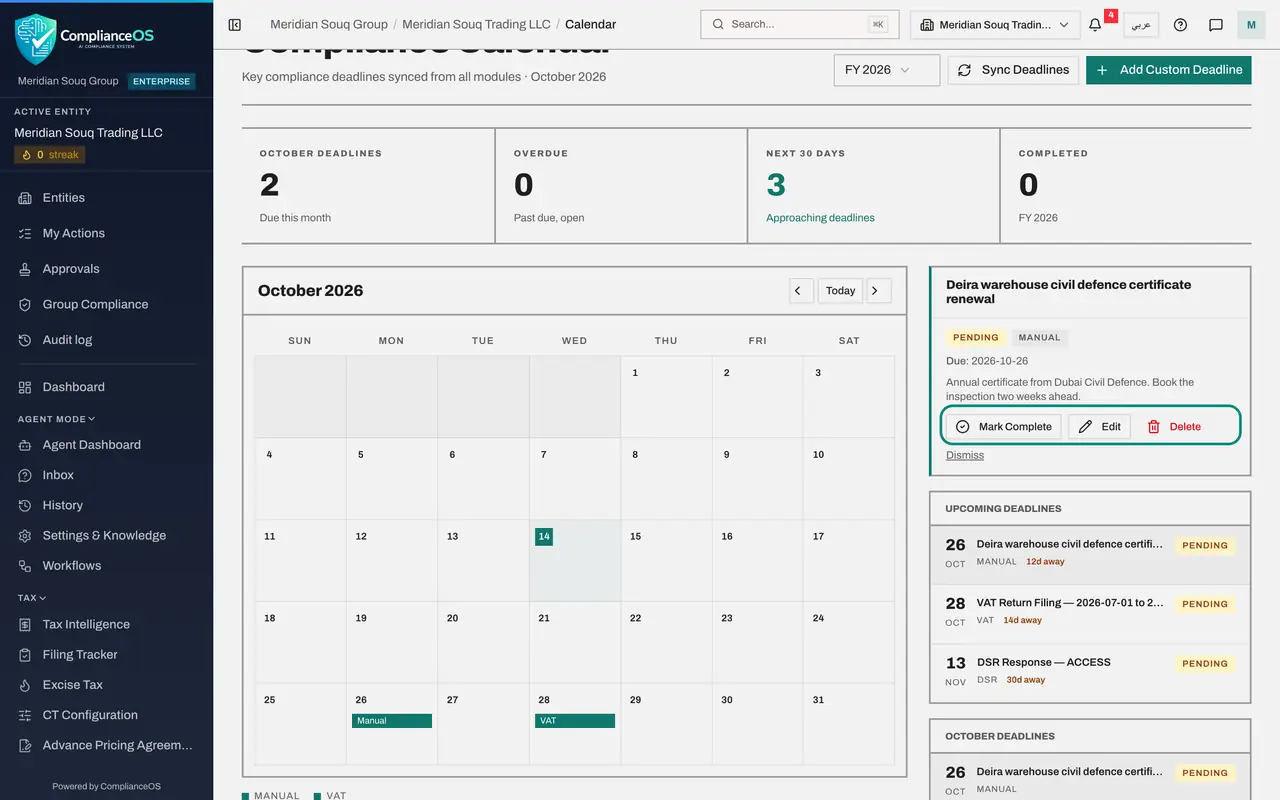Image resolution: width=1280 pixels, height=800 pixels.
Task: Click the Group Compliance shield icon
Action: [25, 304]
